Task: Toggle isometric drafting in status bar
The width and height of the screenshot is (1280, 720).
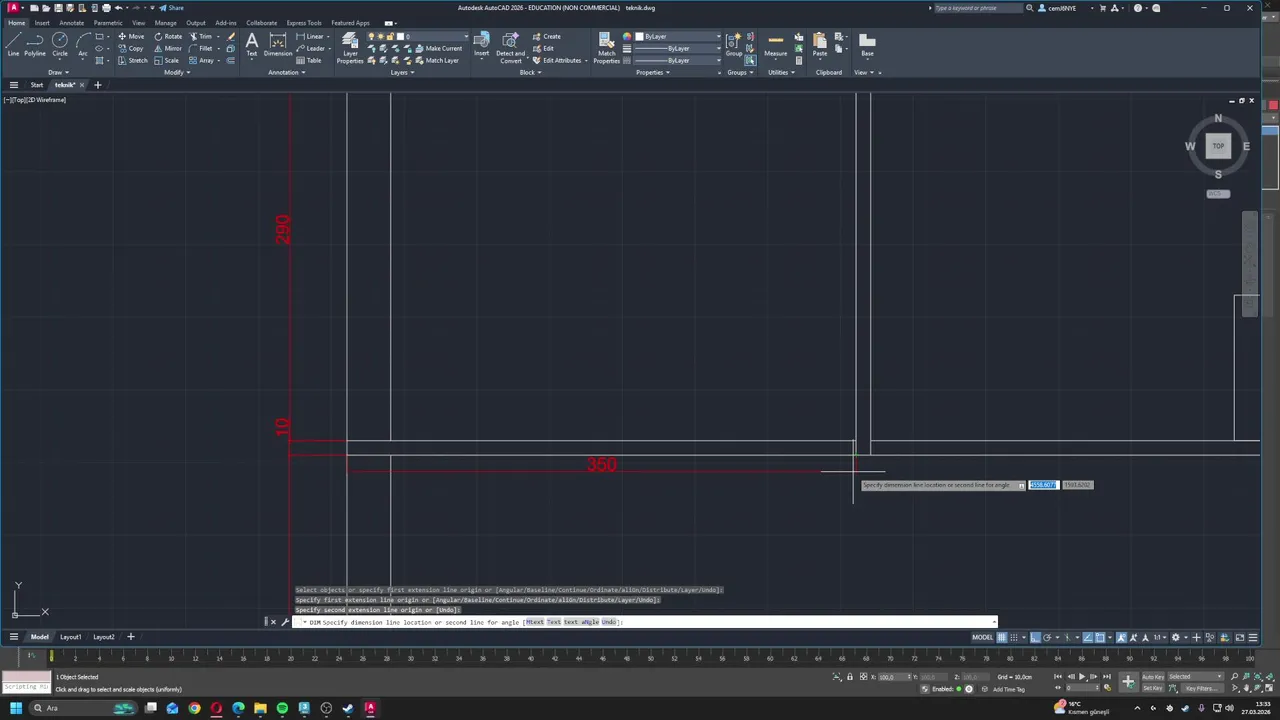Action: (1066, 637)
